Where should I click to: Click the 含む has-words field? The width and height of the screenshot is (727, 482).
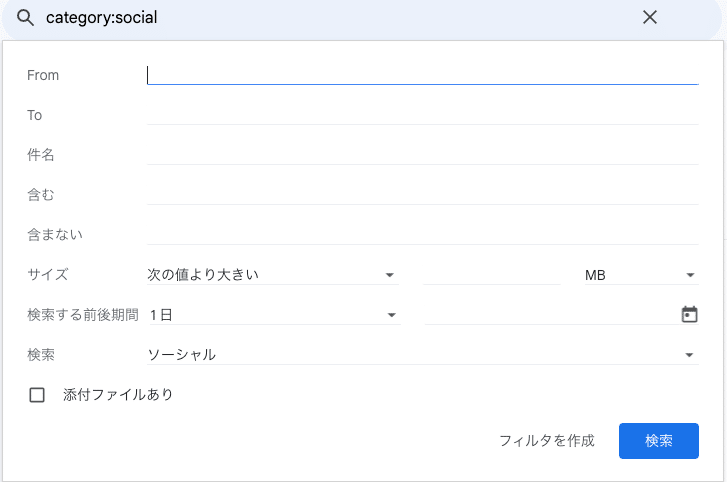[422, 195]
